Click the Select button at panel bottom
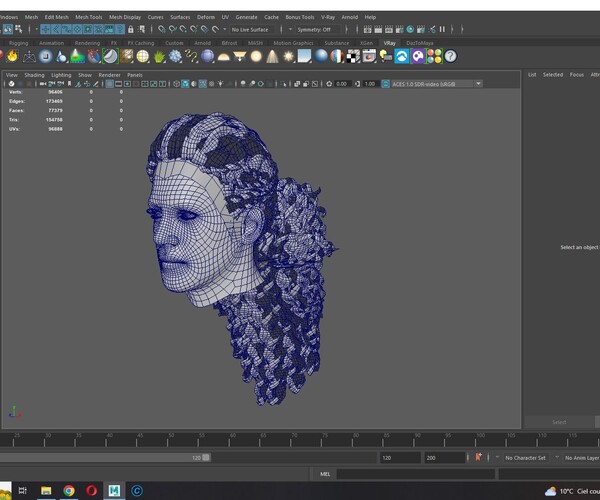Screen dimensions: 600x500 [x=559, y=422]
